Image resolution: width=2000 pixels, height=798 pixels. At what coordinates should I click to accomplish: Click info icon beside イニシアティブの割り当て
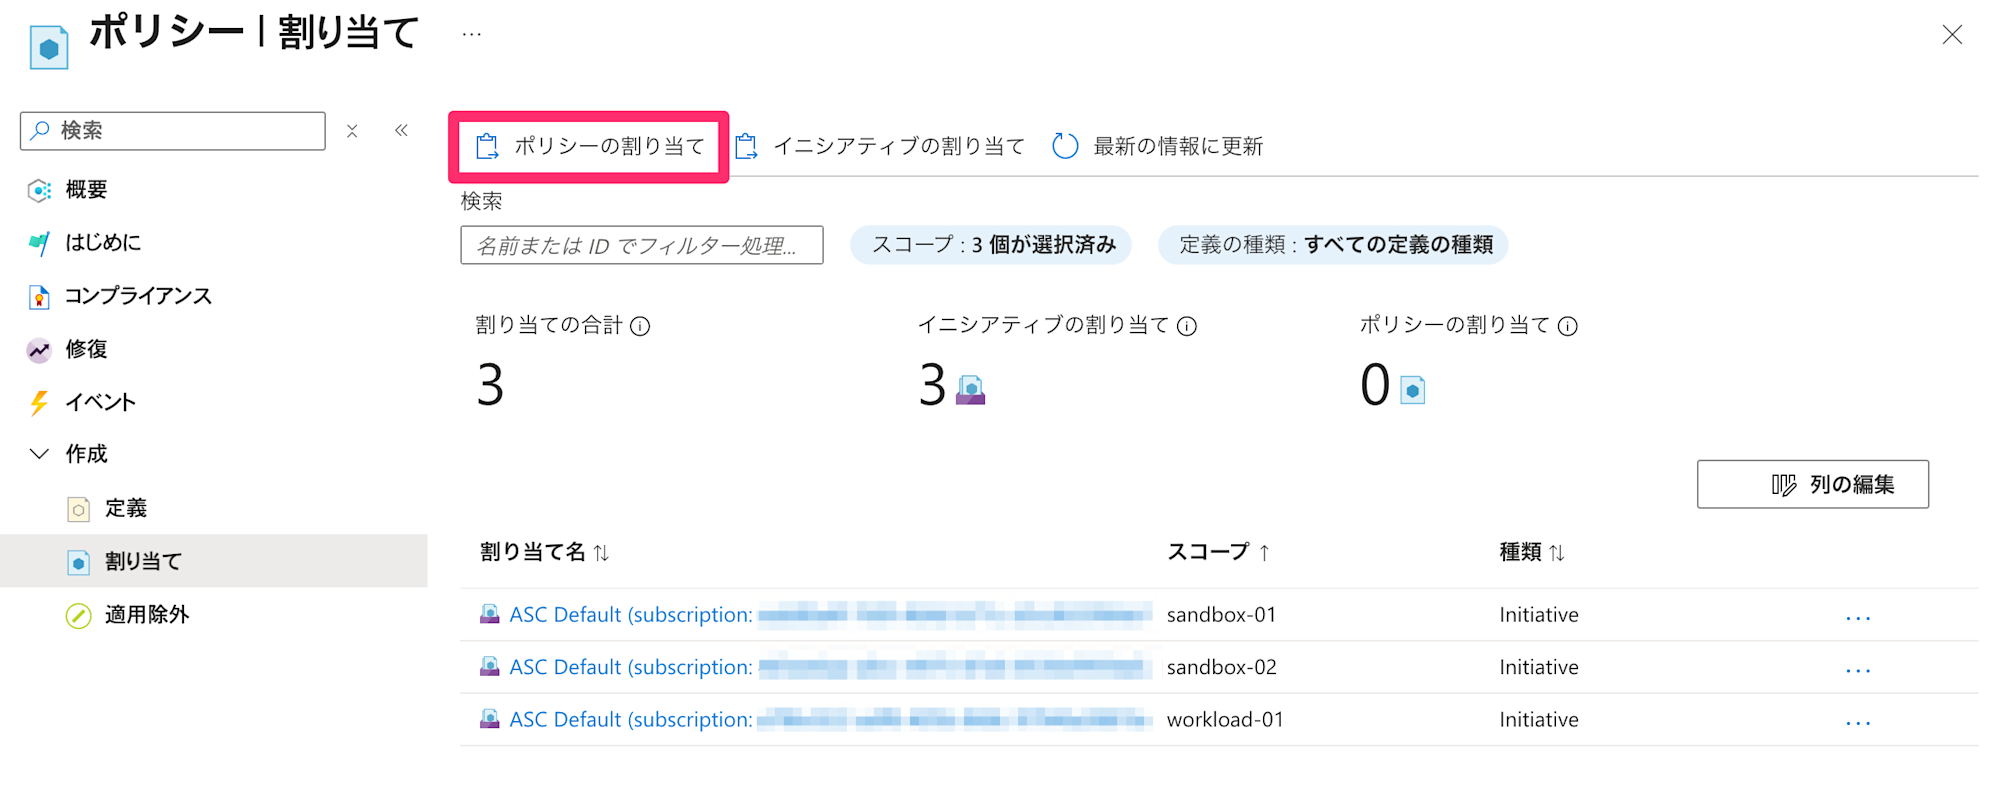pyautogui.click(x=1187, y=326)
